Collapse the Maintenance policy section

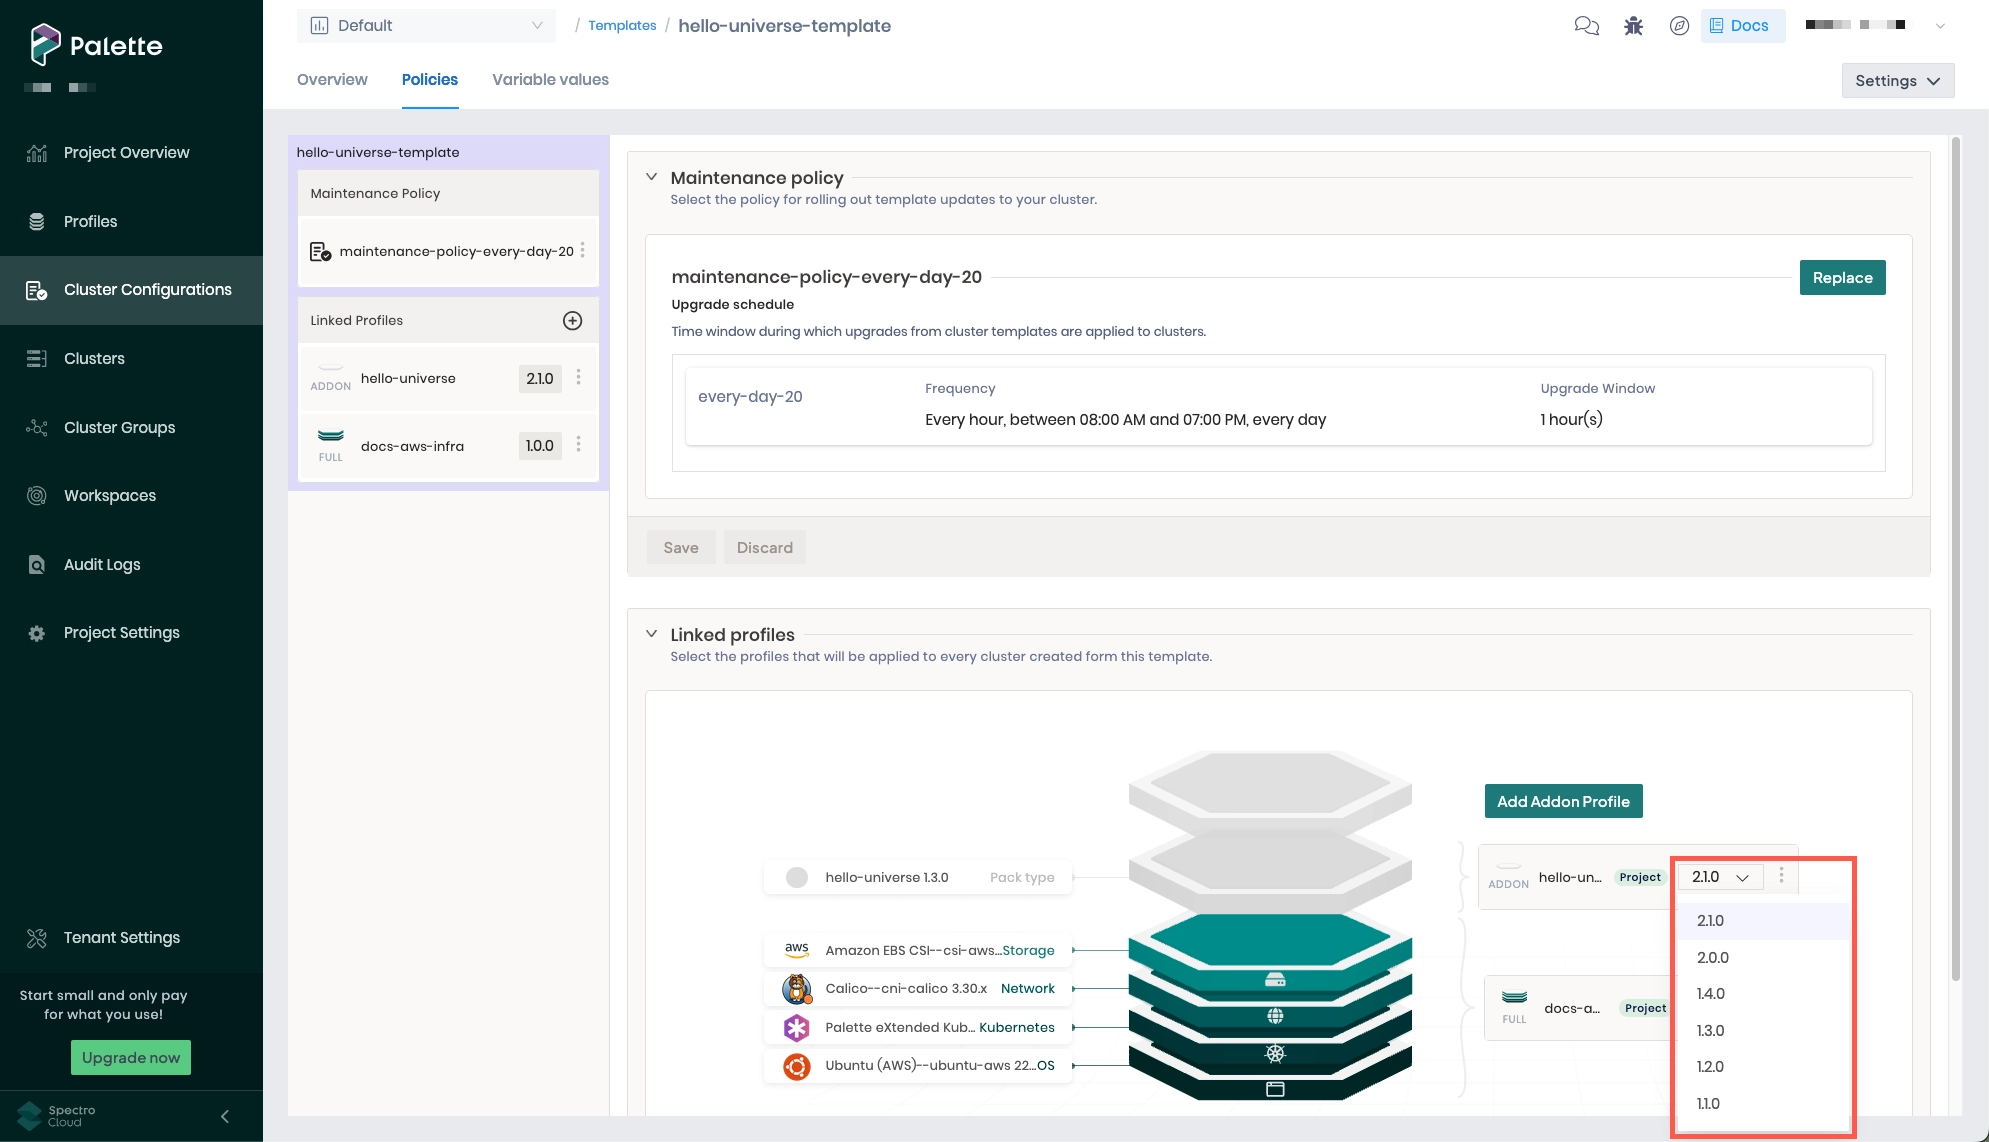(x=651, y=177)
